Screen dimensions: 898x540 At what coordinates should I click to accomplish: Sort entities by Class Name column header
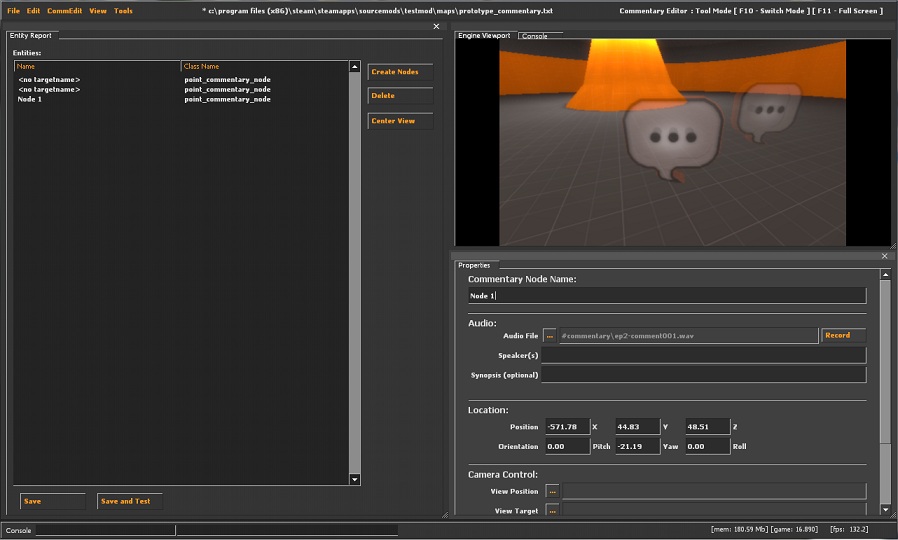265,66
